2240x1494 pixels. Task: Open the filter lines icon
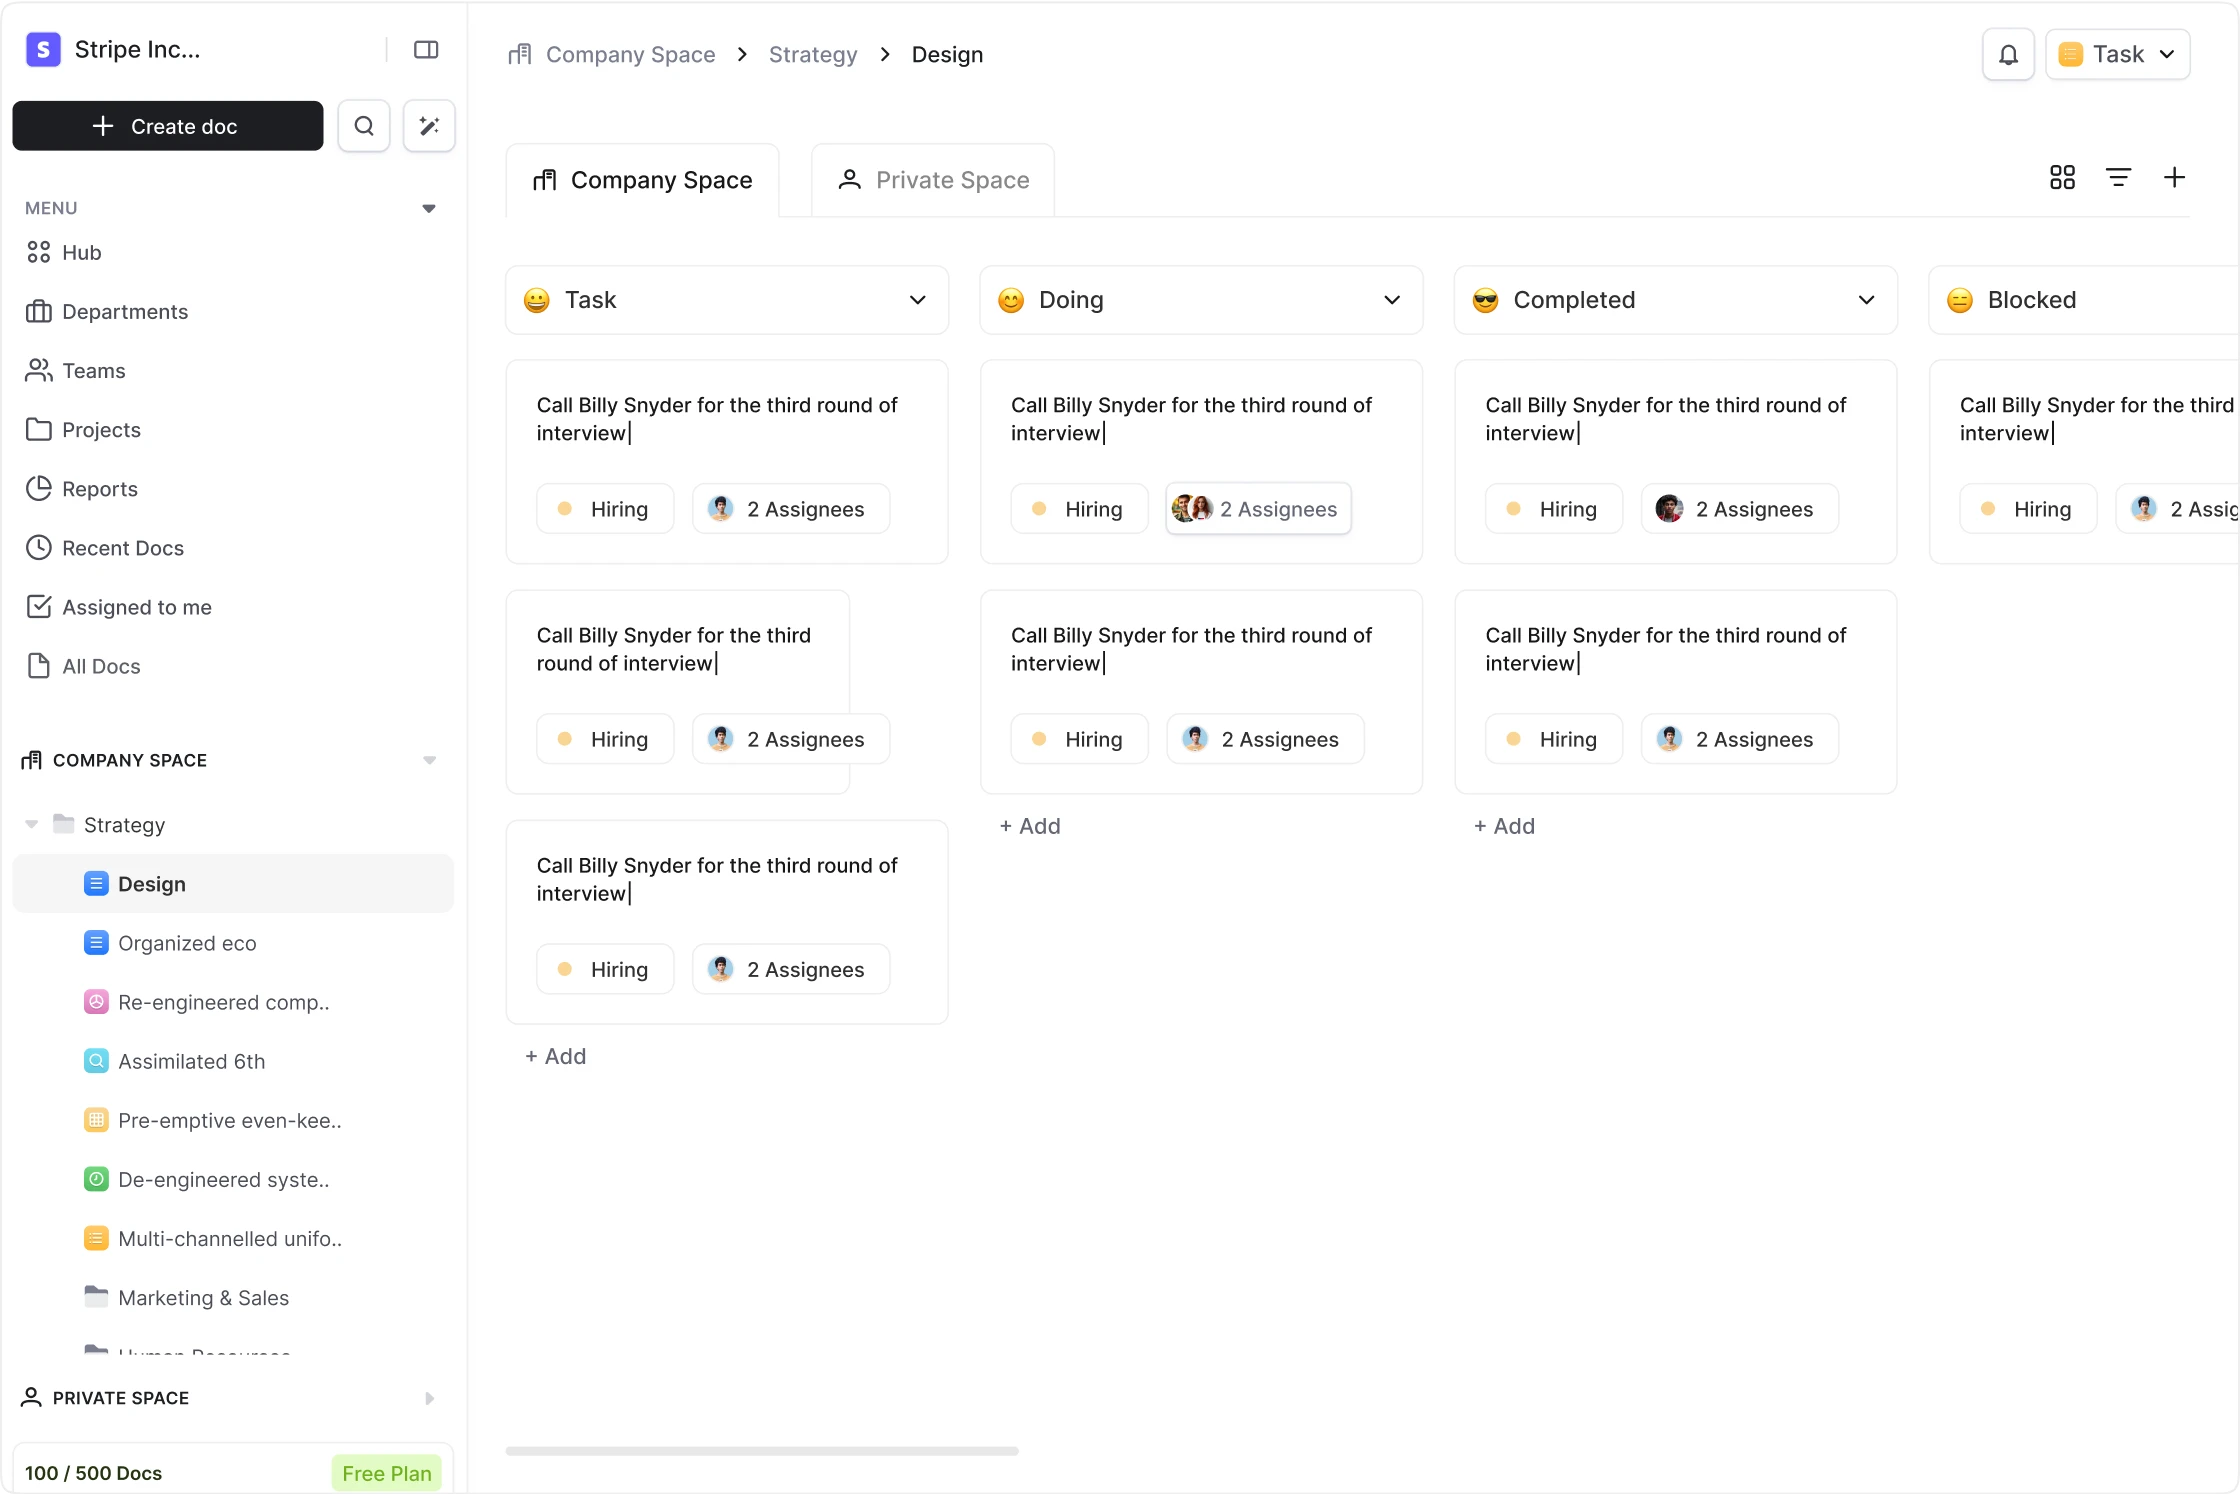click(2118, 178)
